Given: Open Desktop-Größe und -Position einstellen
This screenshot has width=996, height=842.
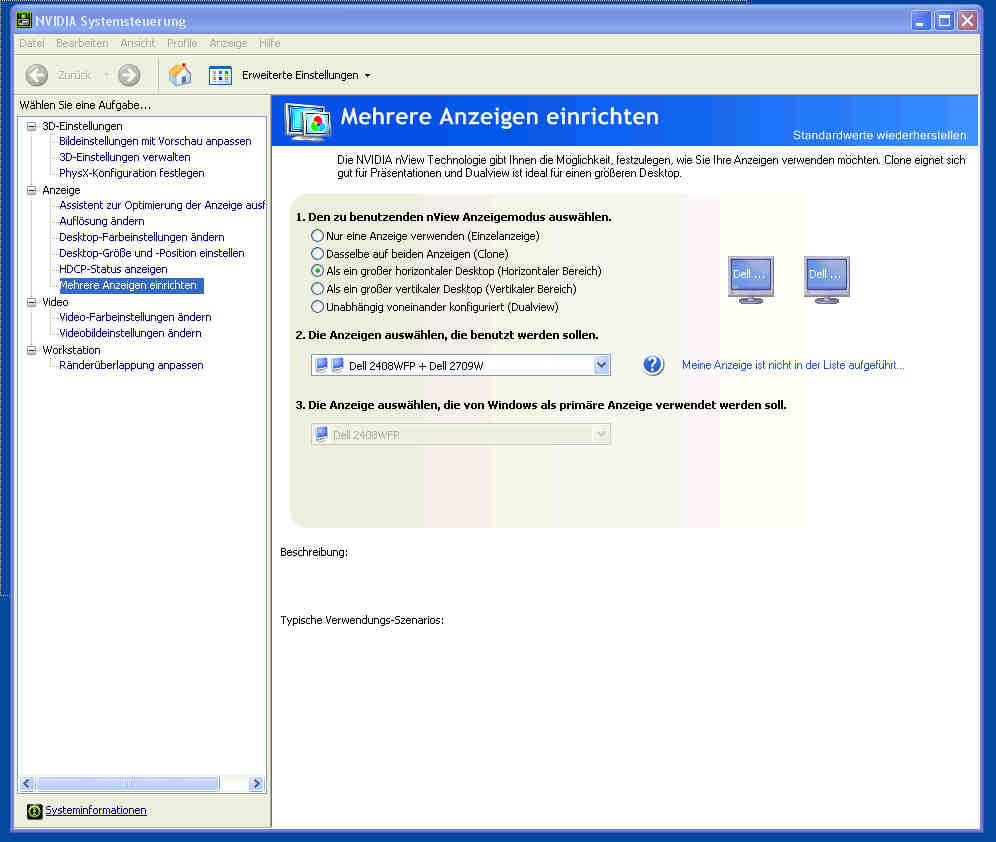Looking at the screenshot, I should click(152, 253).
